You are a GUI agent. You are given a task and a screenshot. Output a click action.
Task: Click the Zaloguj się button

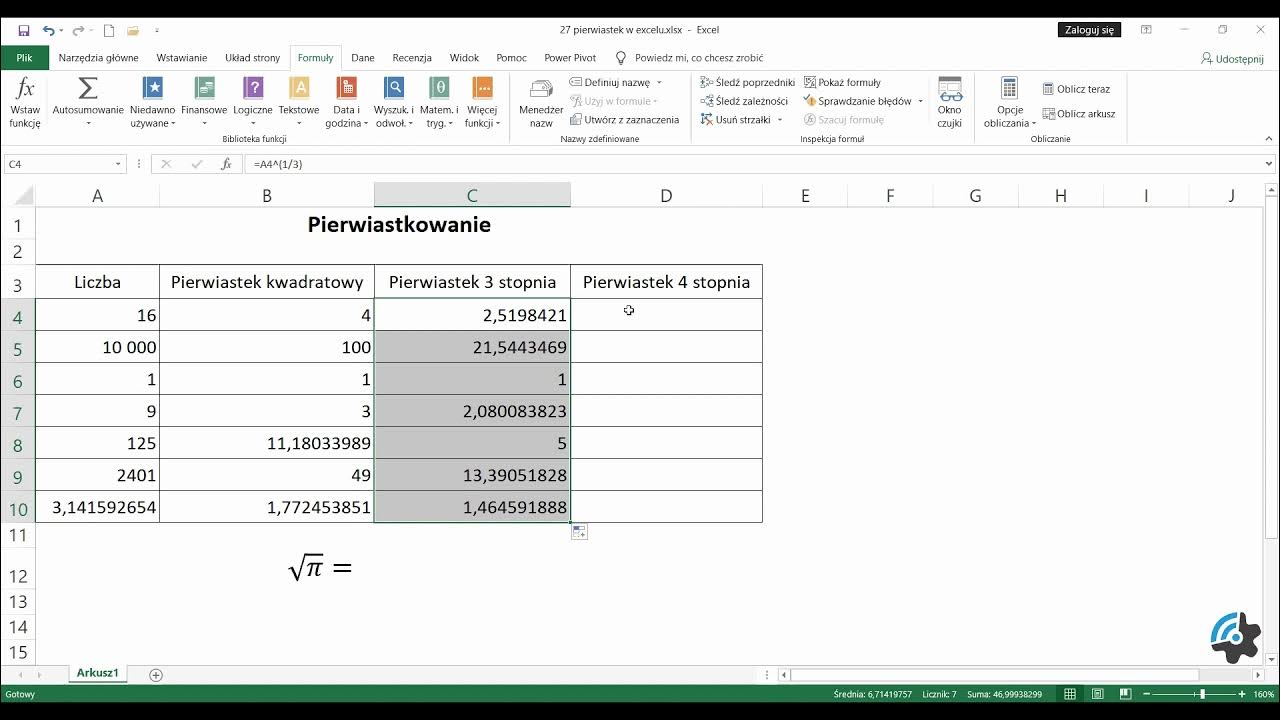coord(1089,30)
